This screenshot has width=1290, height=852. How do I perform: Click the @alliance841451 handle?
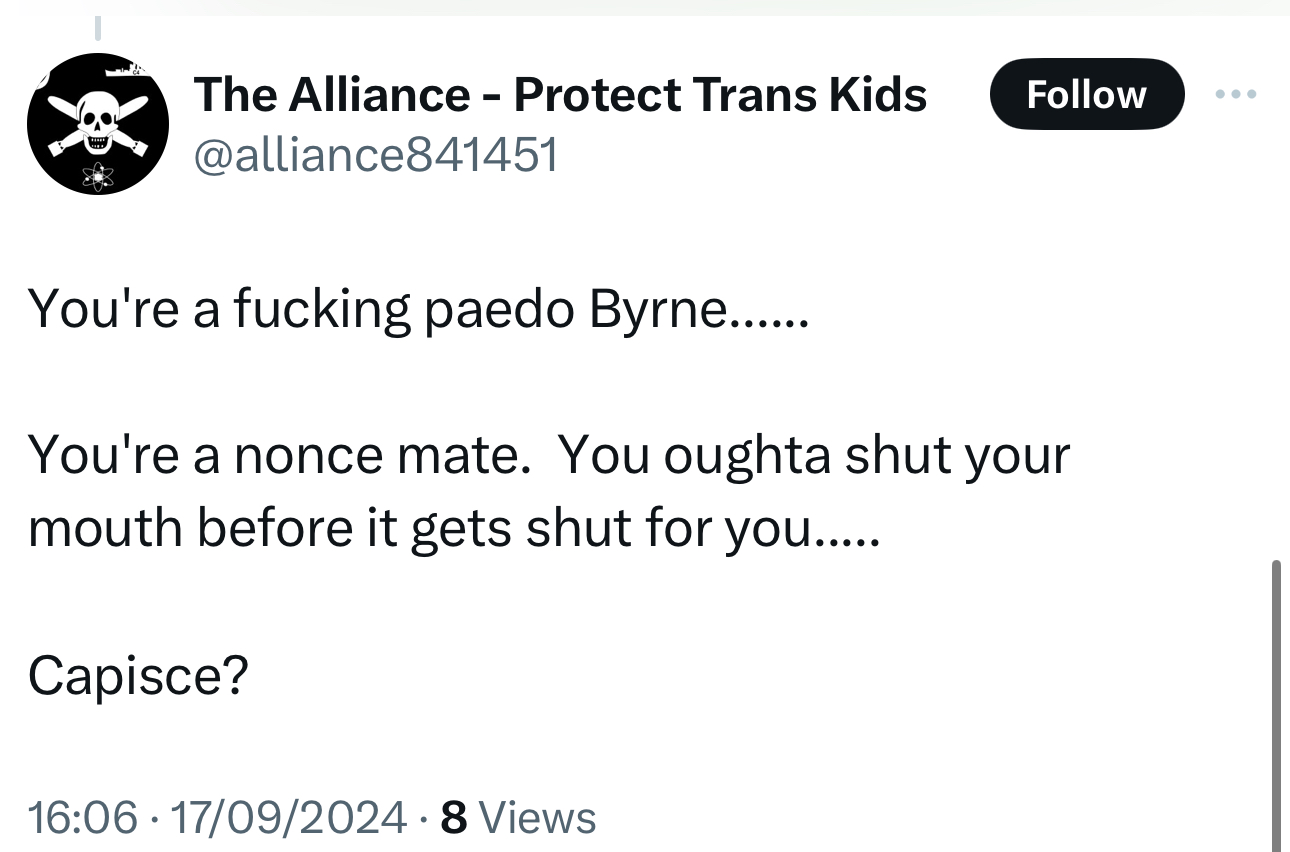point(376,155)
